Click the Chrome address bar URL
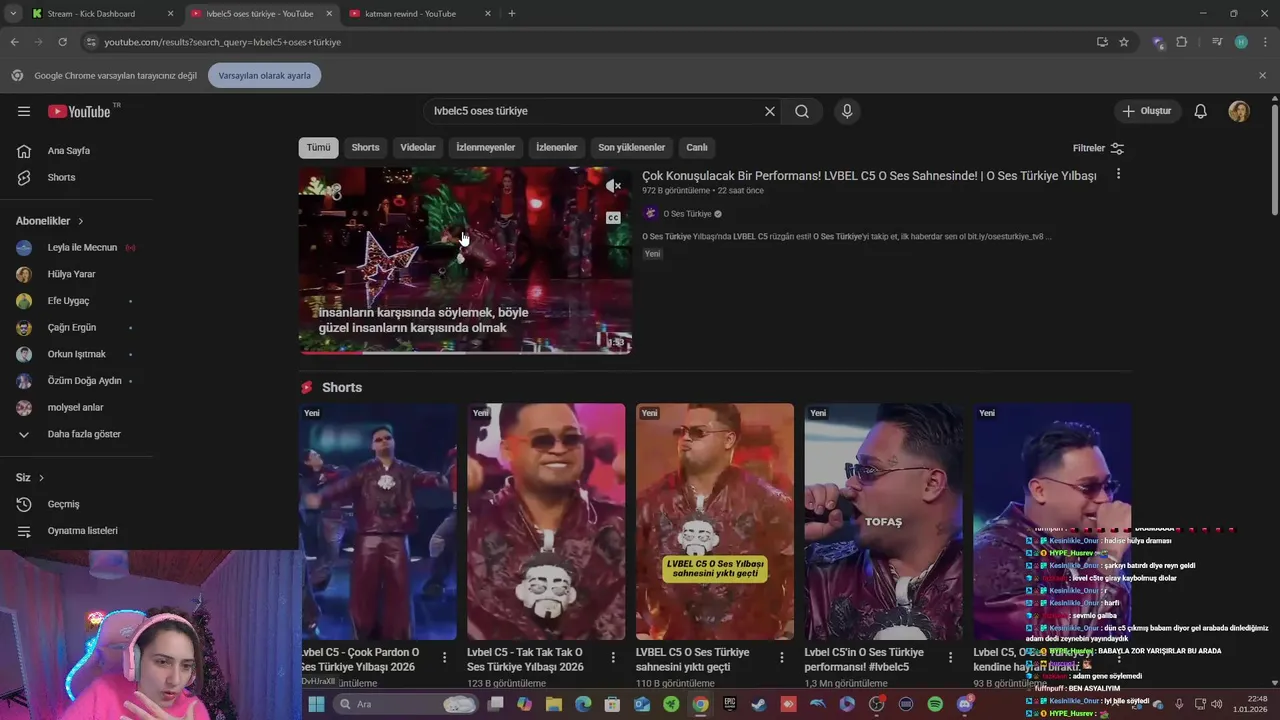This screenshot has height=720, width=1280. point(223,42)
